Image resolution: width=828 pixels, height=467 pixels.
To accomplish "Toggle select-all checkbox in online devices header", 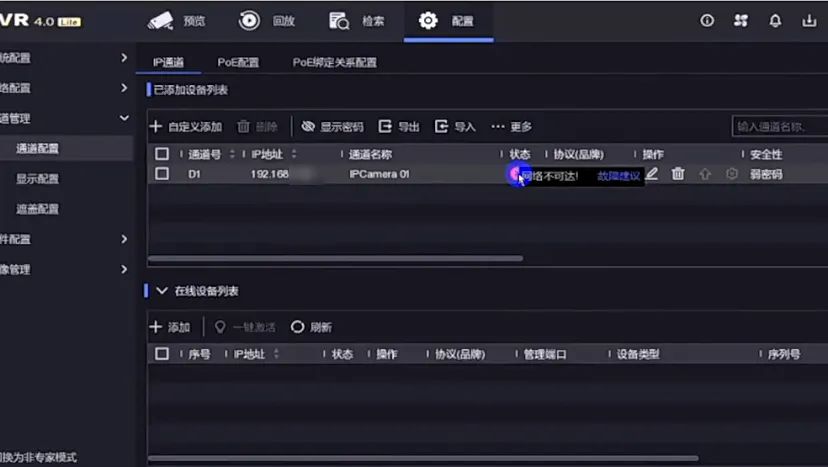I will point(162,354).
